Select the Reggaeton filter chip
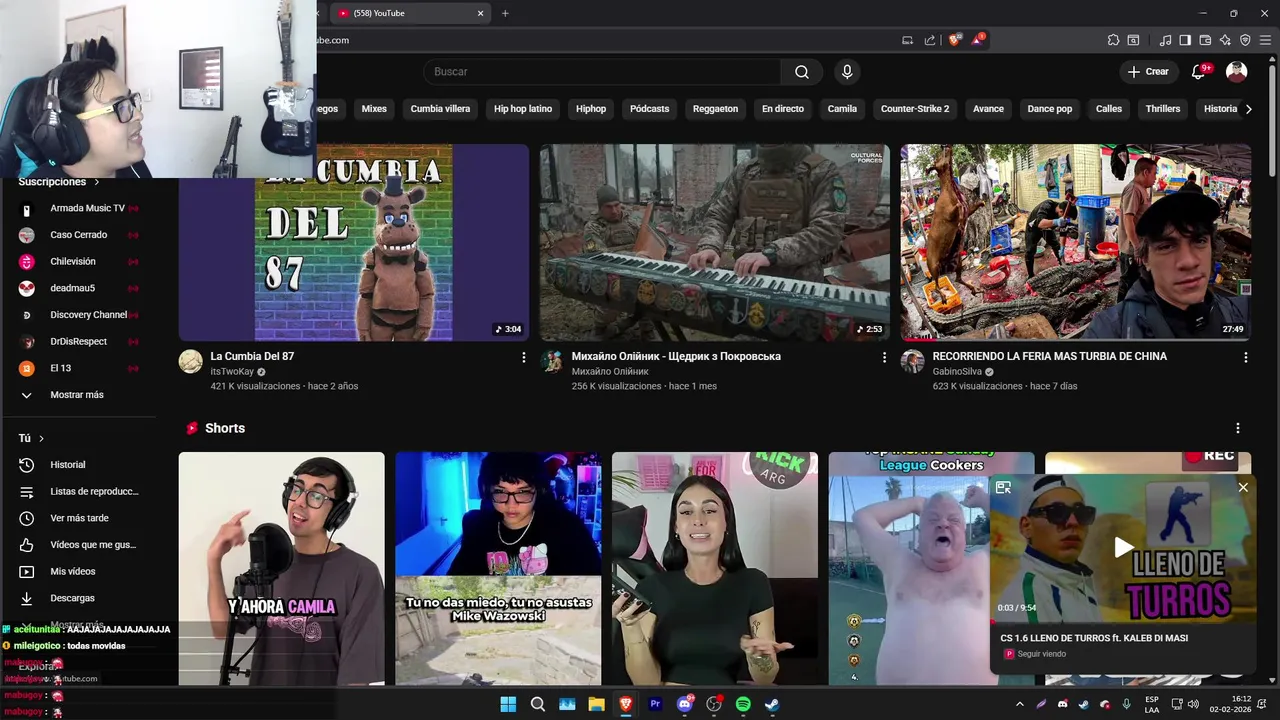The width and height of the screenshot is (1280, 720). [715, 109]
